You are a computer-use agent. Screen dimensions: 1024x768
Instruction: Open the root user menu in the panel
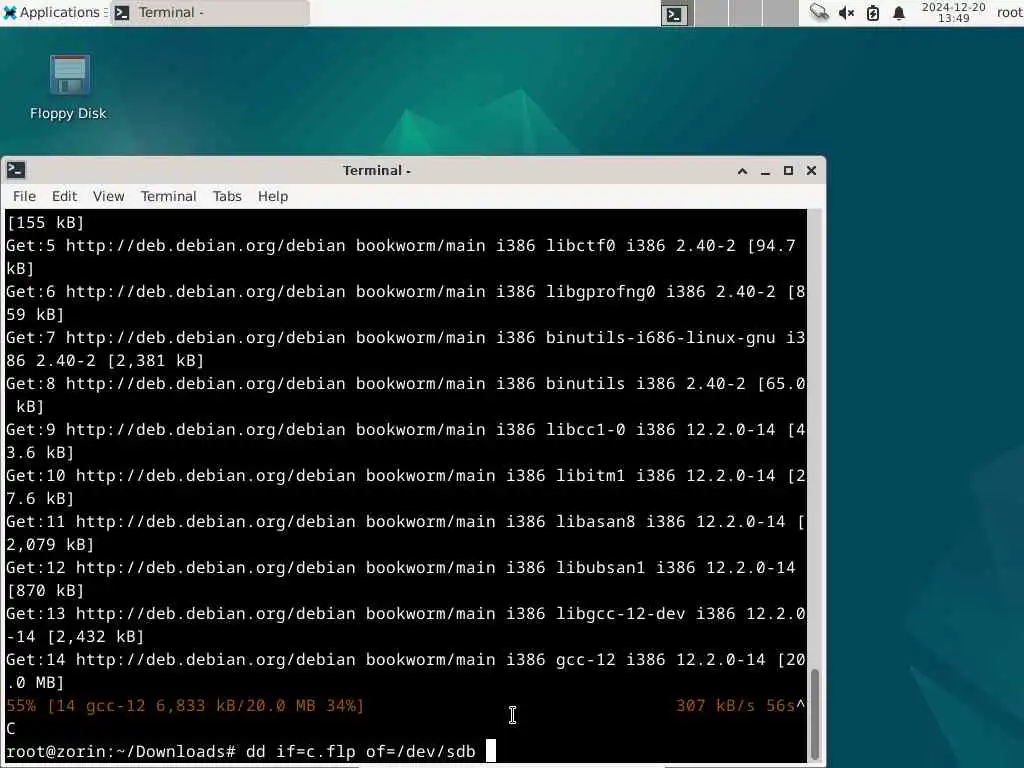(x=1009, y=12)
